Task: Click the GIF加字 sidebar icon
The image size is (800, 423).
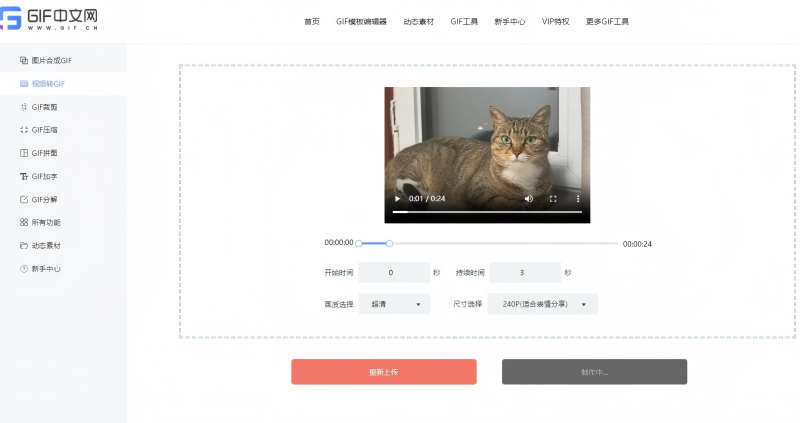Action: (23, 177)
